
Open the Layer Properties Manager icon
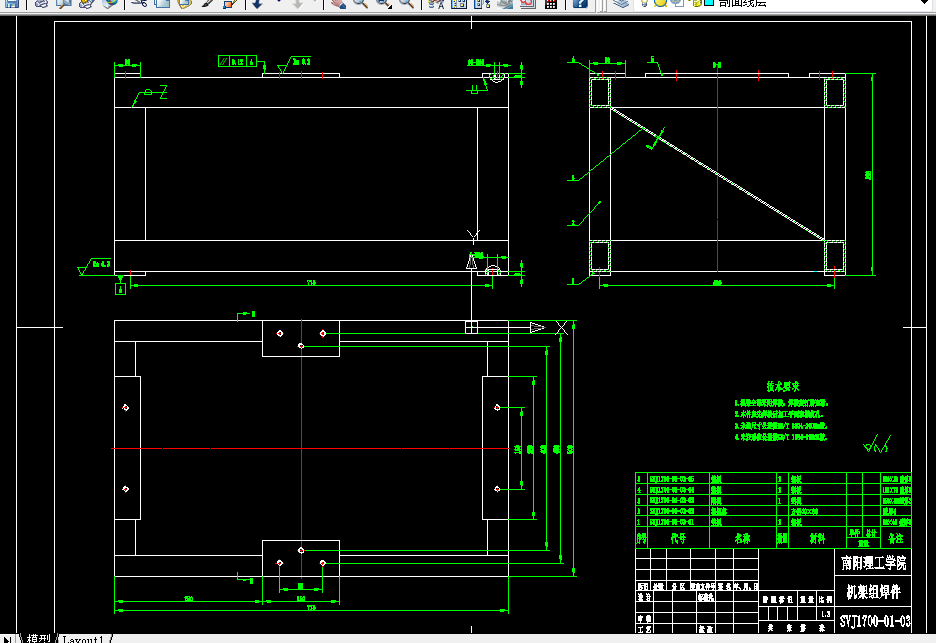coord(621,3)
